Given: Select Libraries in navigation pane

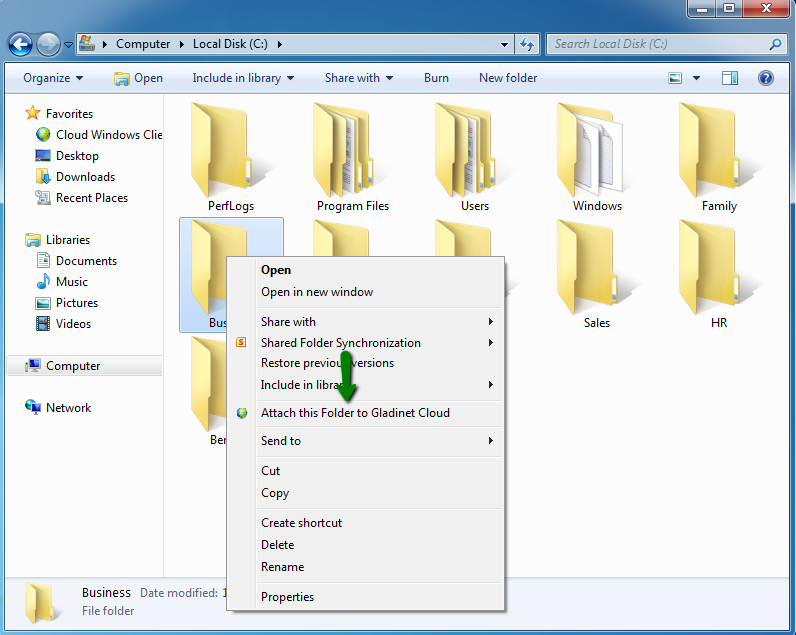Looking at the screenshot, I should pyautogui.click(x=57, y=240).
